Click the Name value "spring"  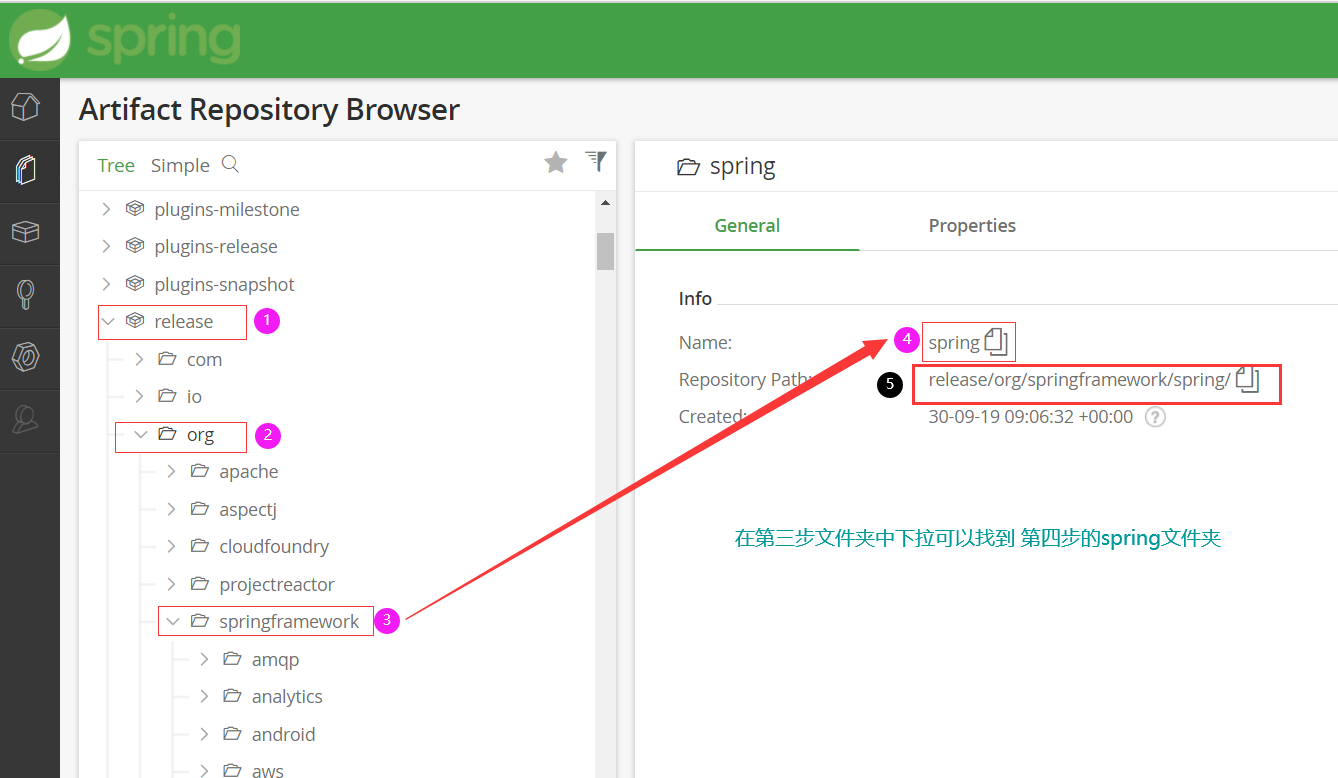tap(954, 342)
